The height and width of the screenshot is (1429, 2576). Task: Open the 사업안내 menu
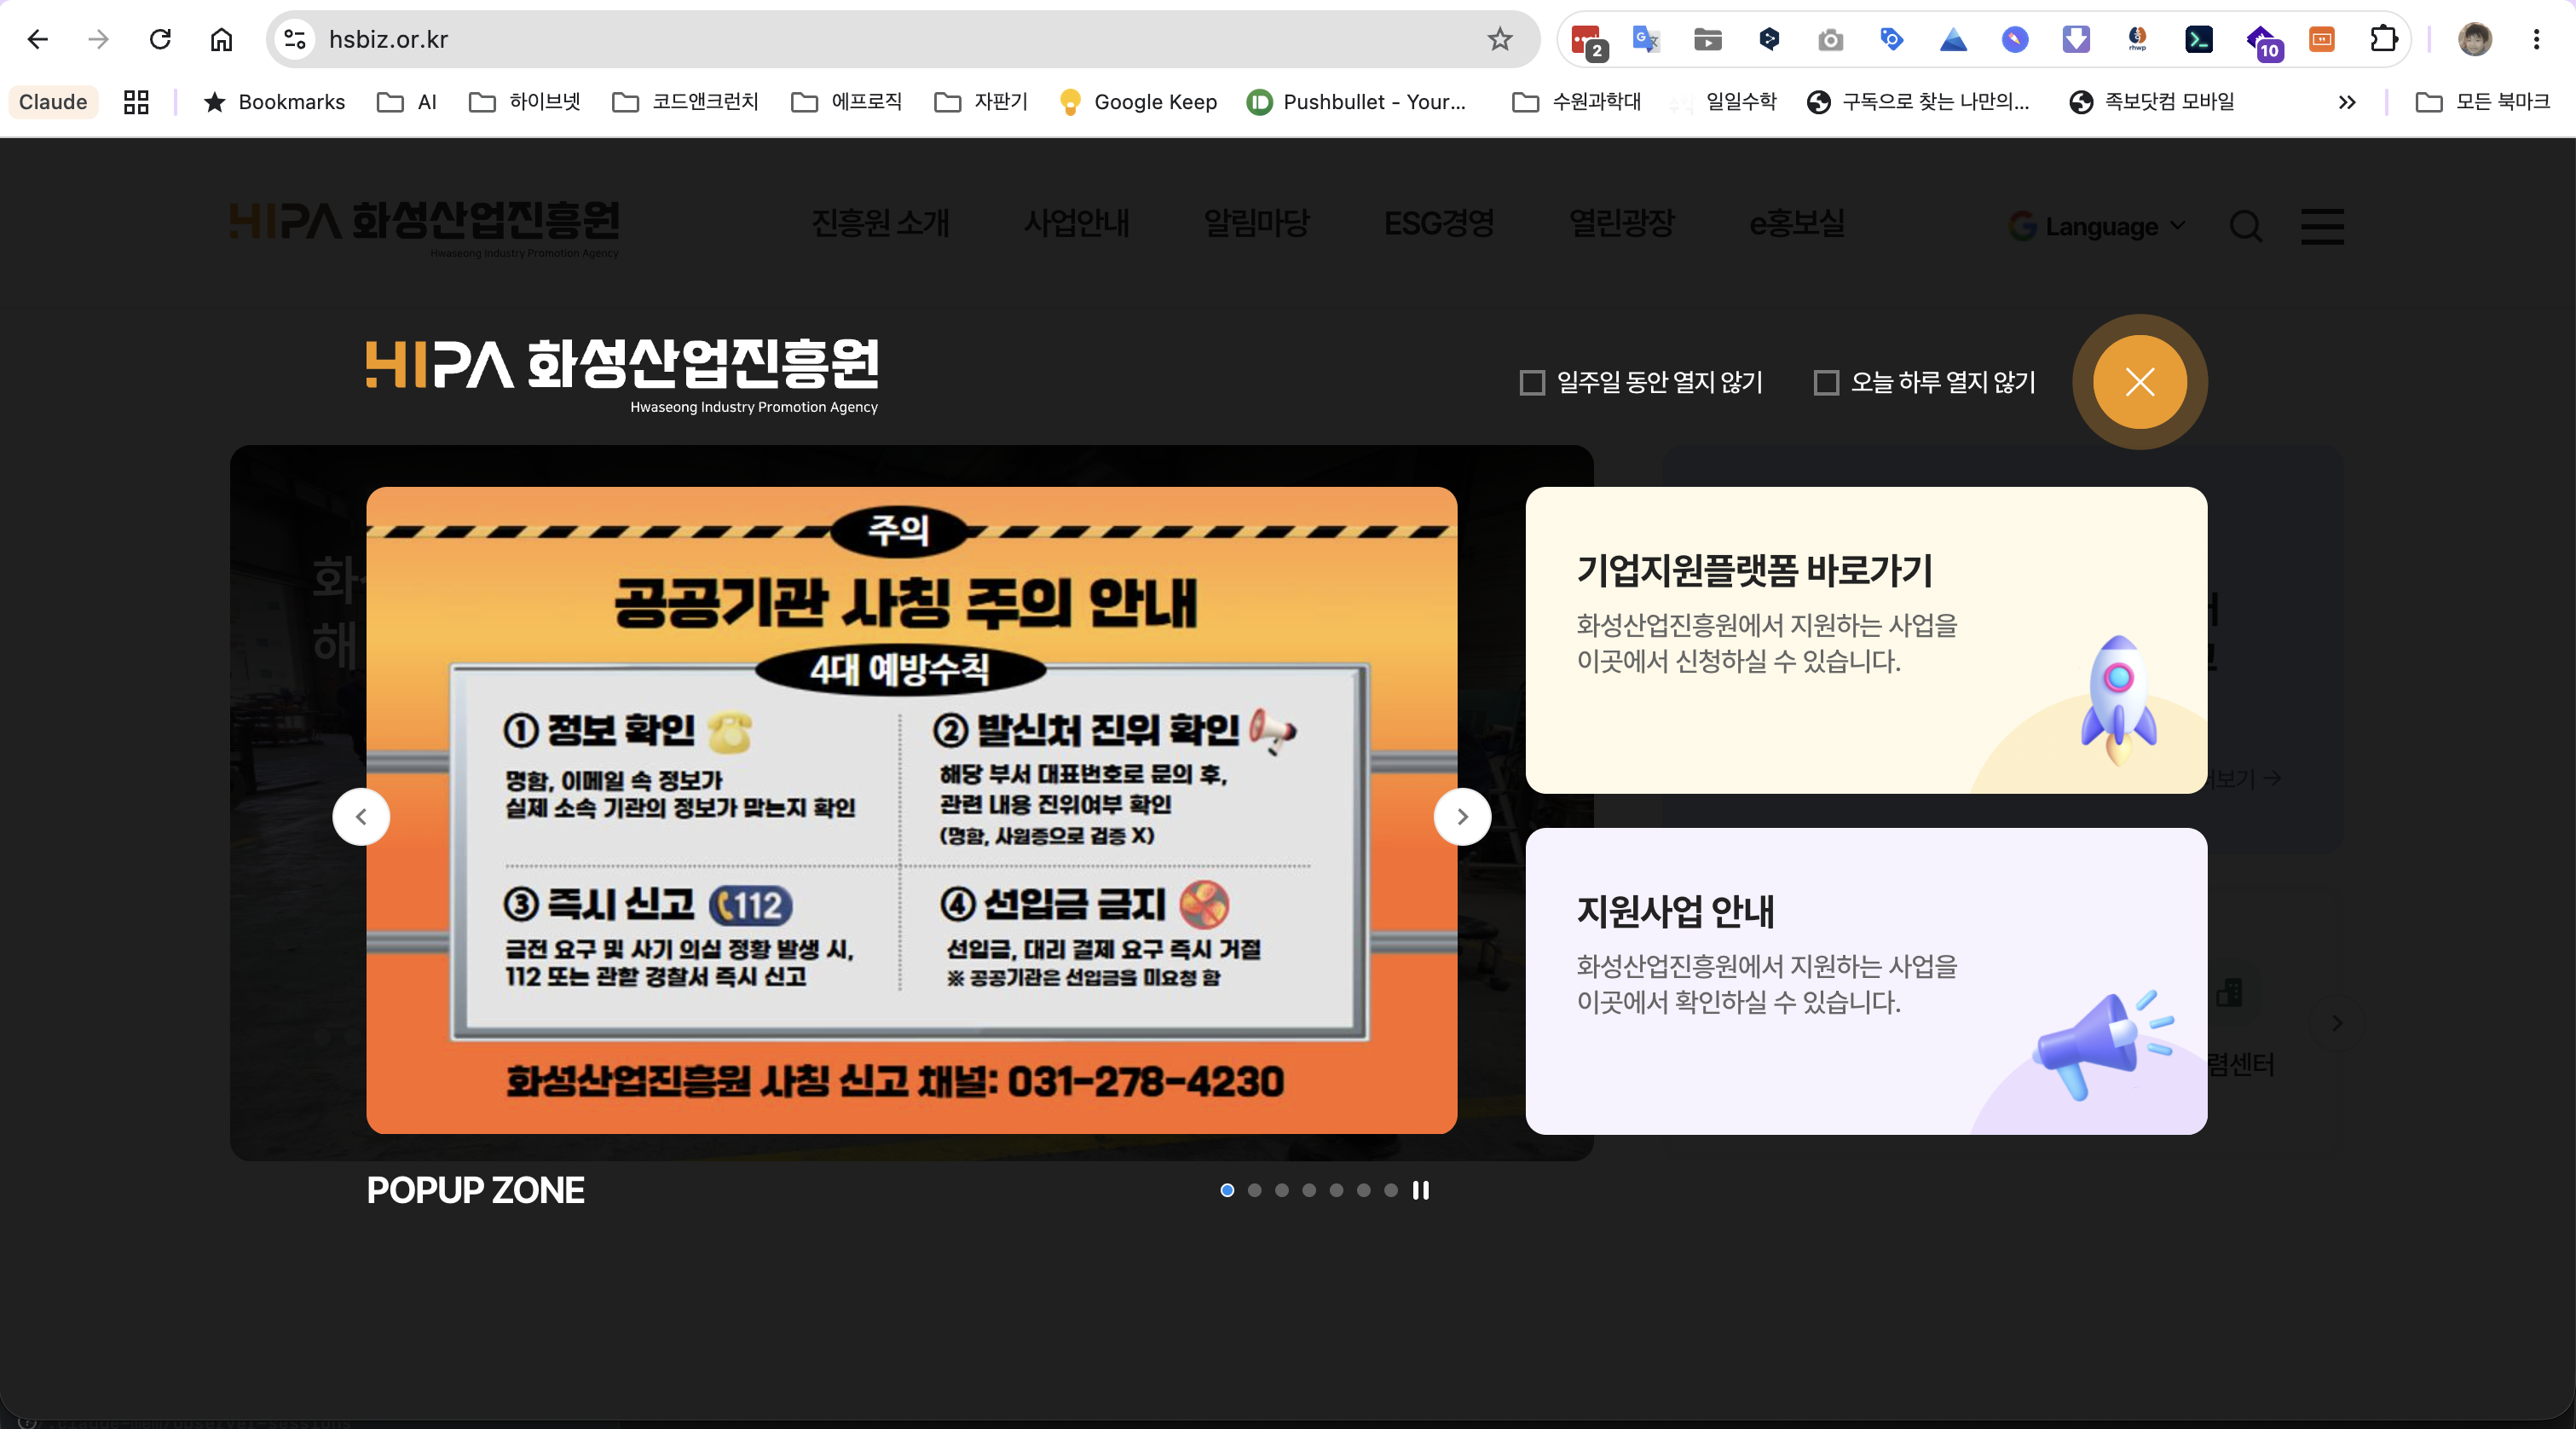tap(1076, 222)
